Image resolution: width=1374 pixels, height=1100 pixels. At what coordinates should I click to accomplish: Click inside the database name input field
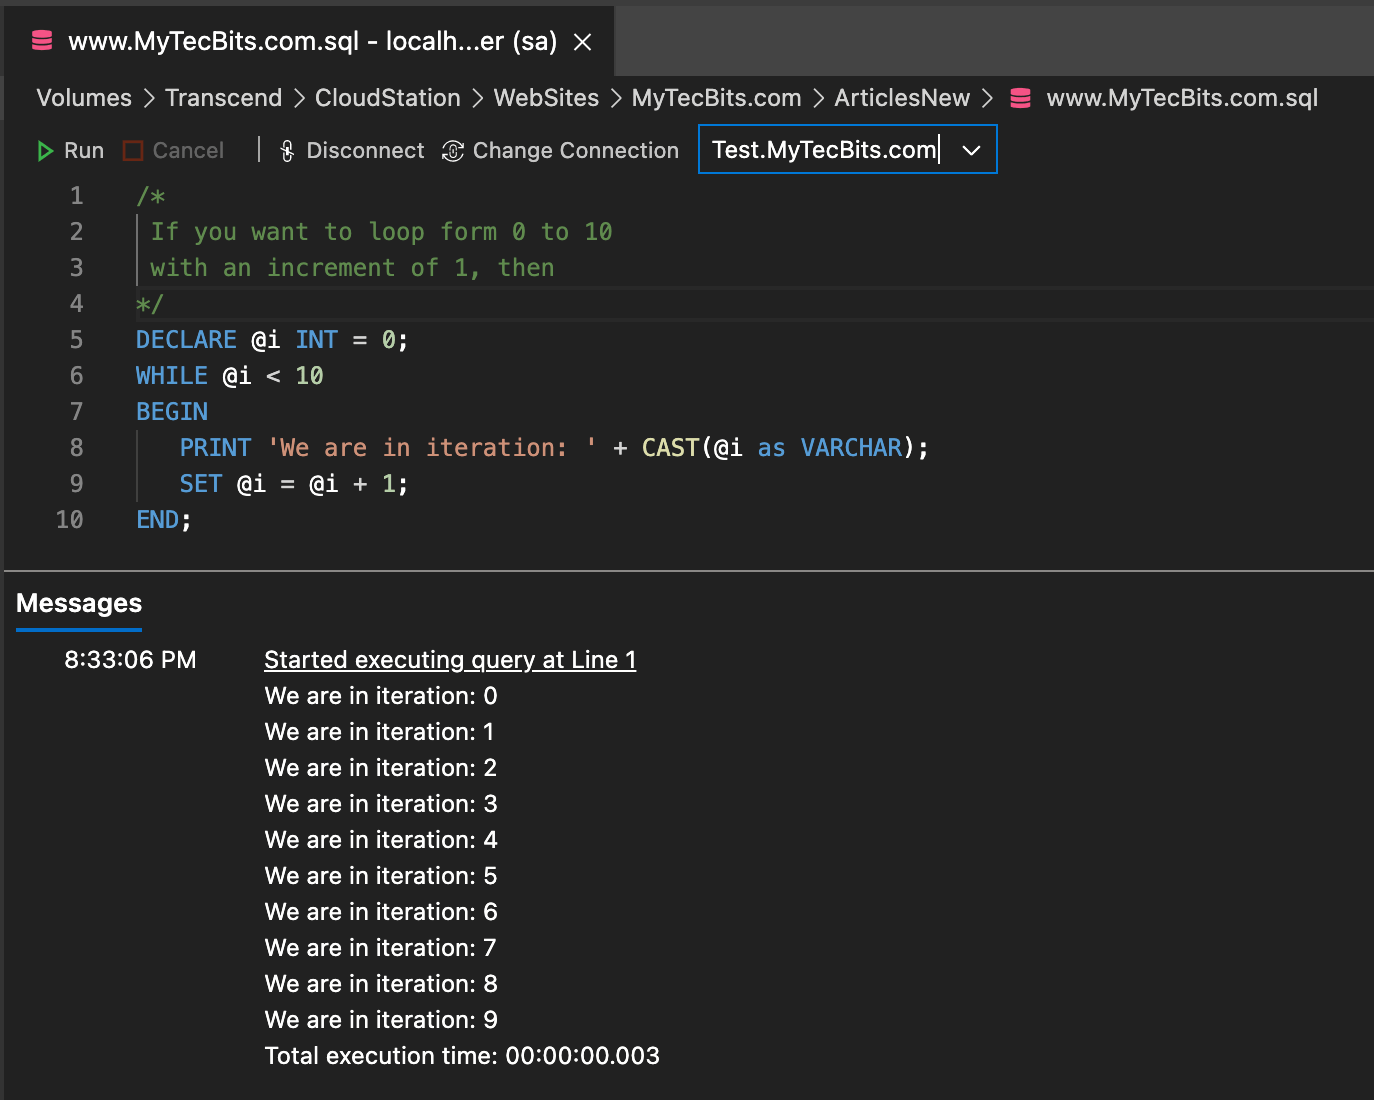[x=823, y=149]
